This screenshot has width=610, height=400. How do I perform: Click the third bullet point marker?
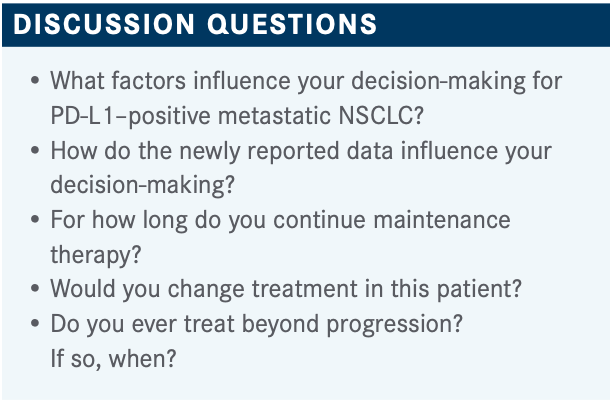[35, 219]
